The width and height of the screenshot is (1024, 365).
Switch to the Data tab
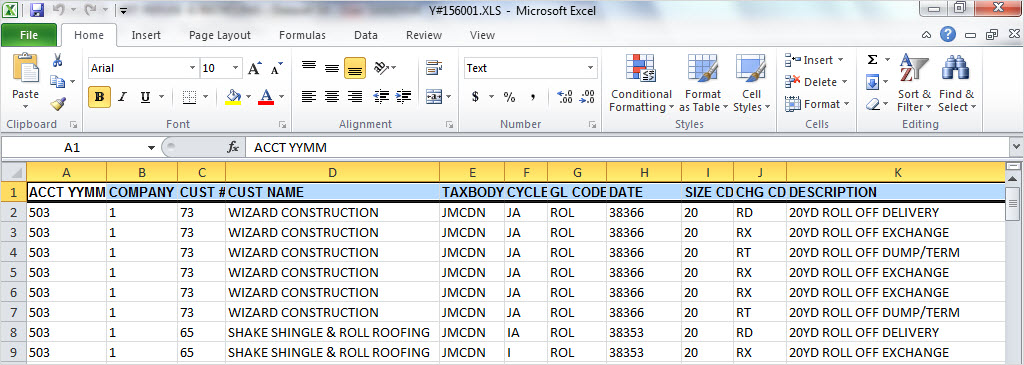pos(366,35)
